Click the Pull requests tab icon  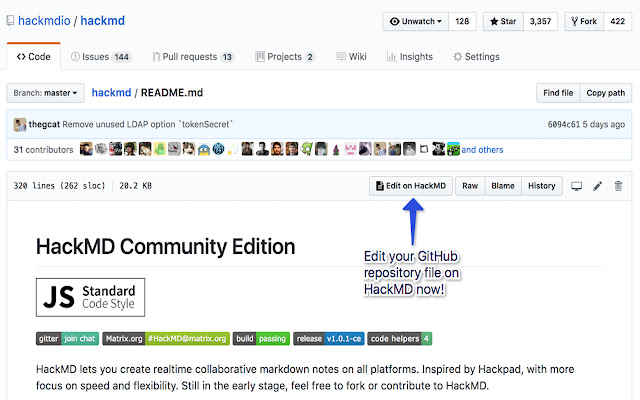coord(156,57)
